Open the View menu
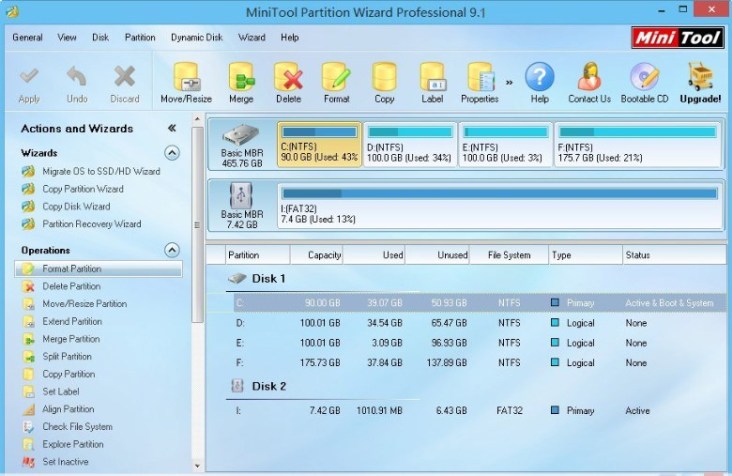The width and height of the screenshot is (732, 476). tap(67, 37)
